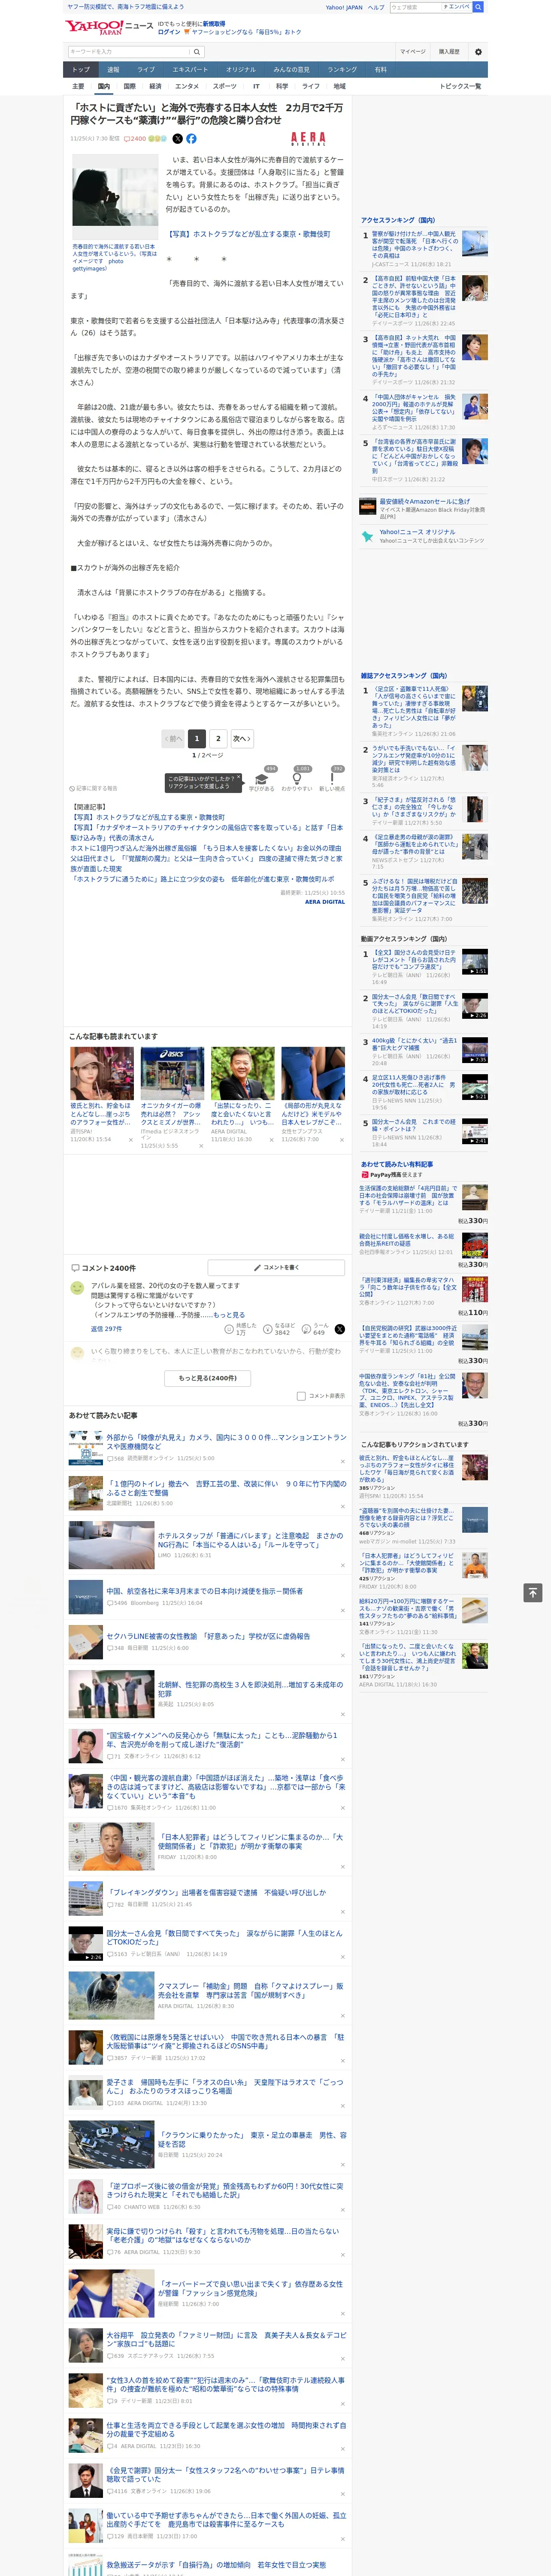Select current page 1 pagination button
This screenshot has height=2576, width=551.
click(196, 738)
